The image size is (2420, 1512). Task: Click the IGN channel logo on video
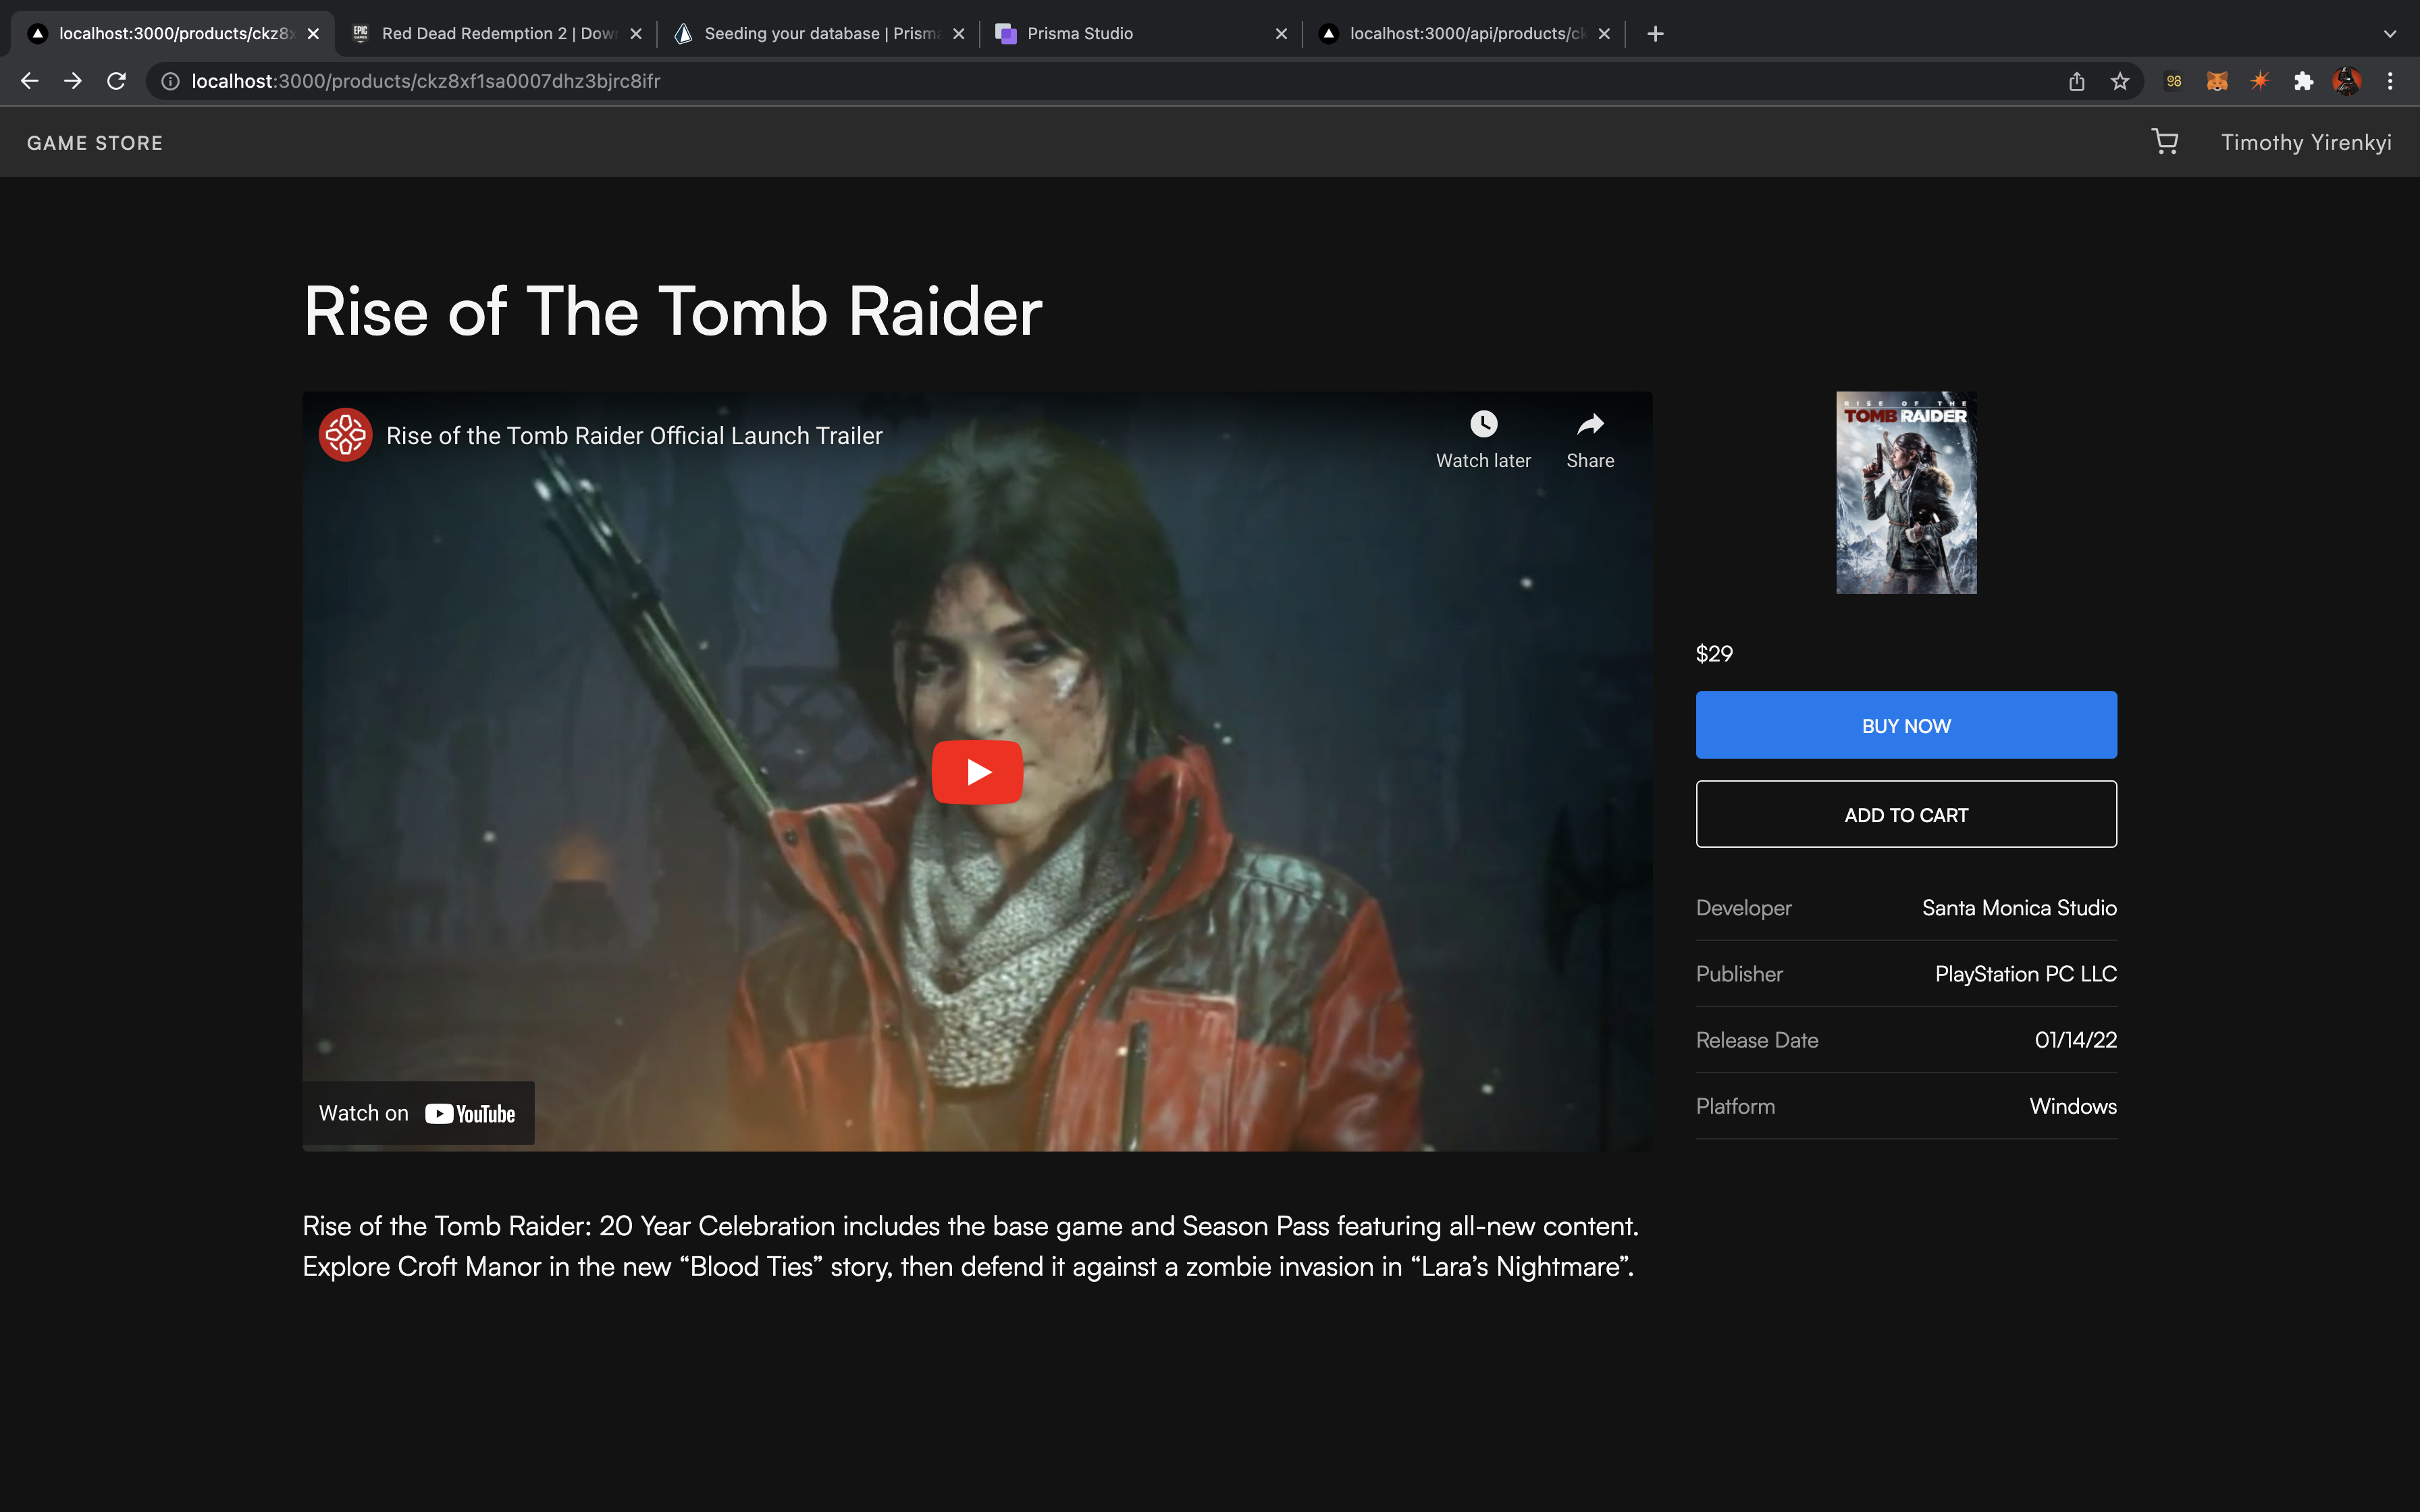(345, 435)
